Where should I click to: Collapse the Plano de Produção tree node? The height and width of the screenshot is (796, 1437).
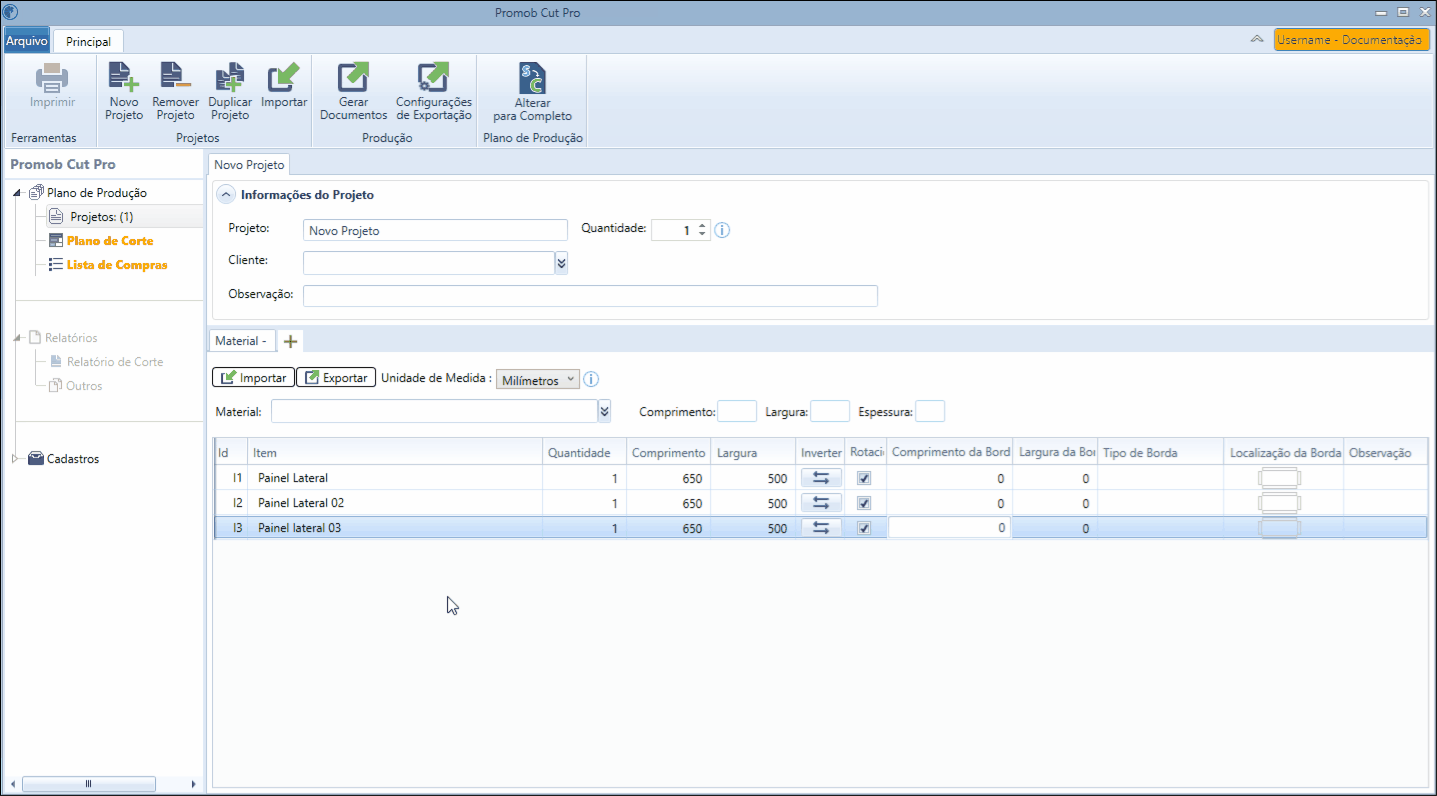[18, 193]
